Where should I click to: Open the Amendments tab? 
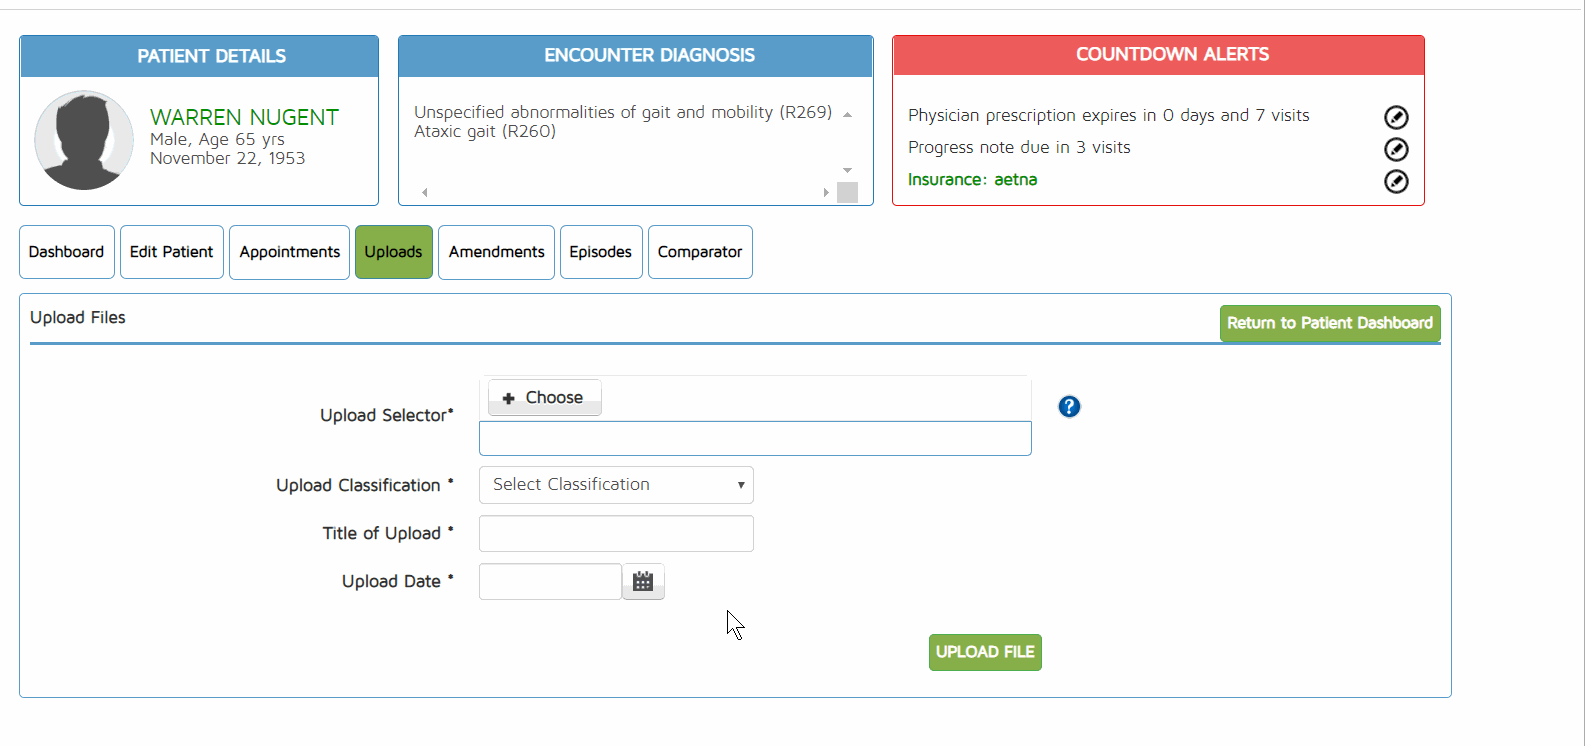point(496,252)
